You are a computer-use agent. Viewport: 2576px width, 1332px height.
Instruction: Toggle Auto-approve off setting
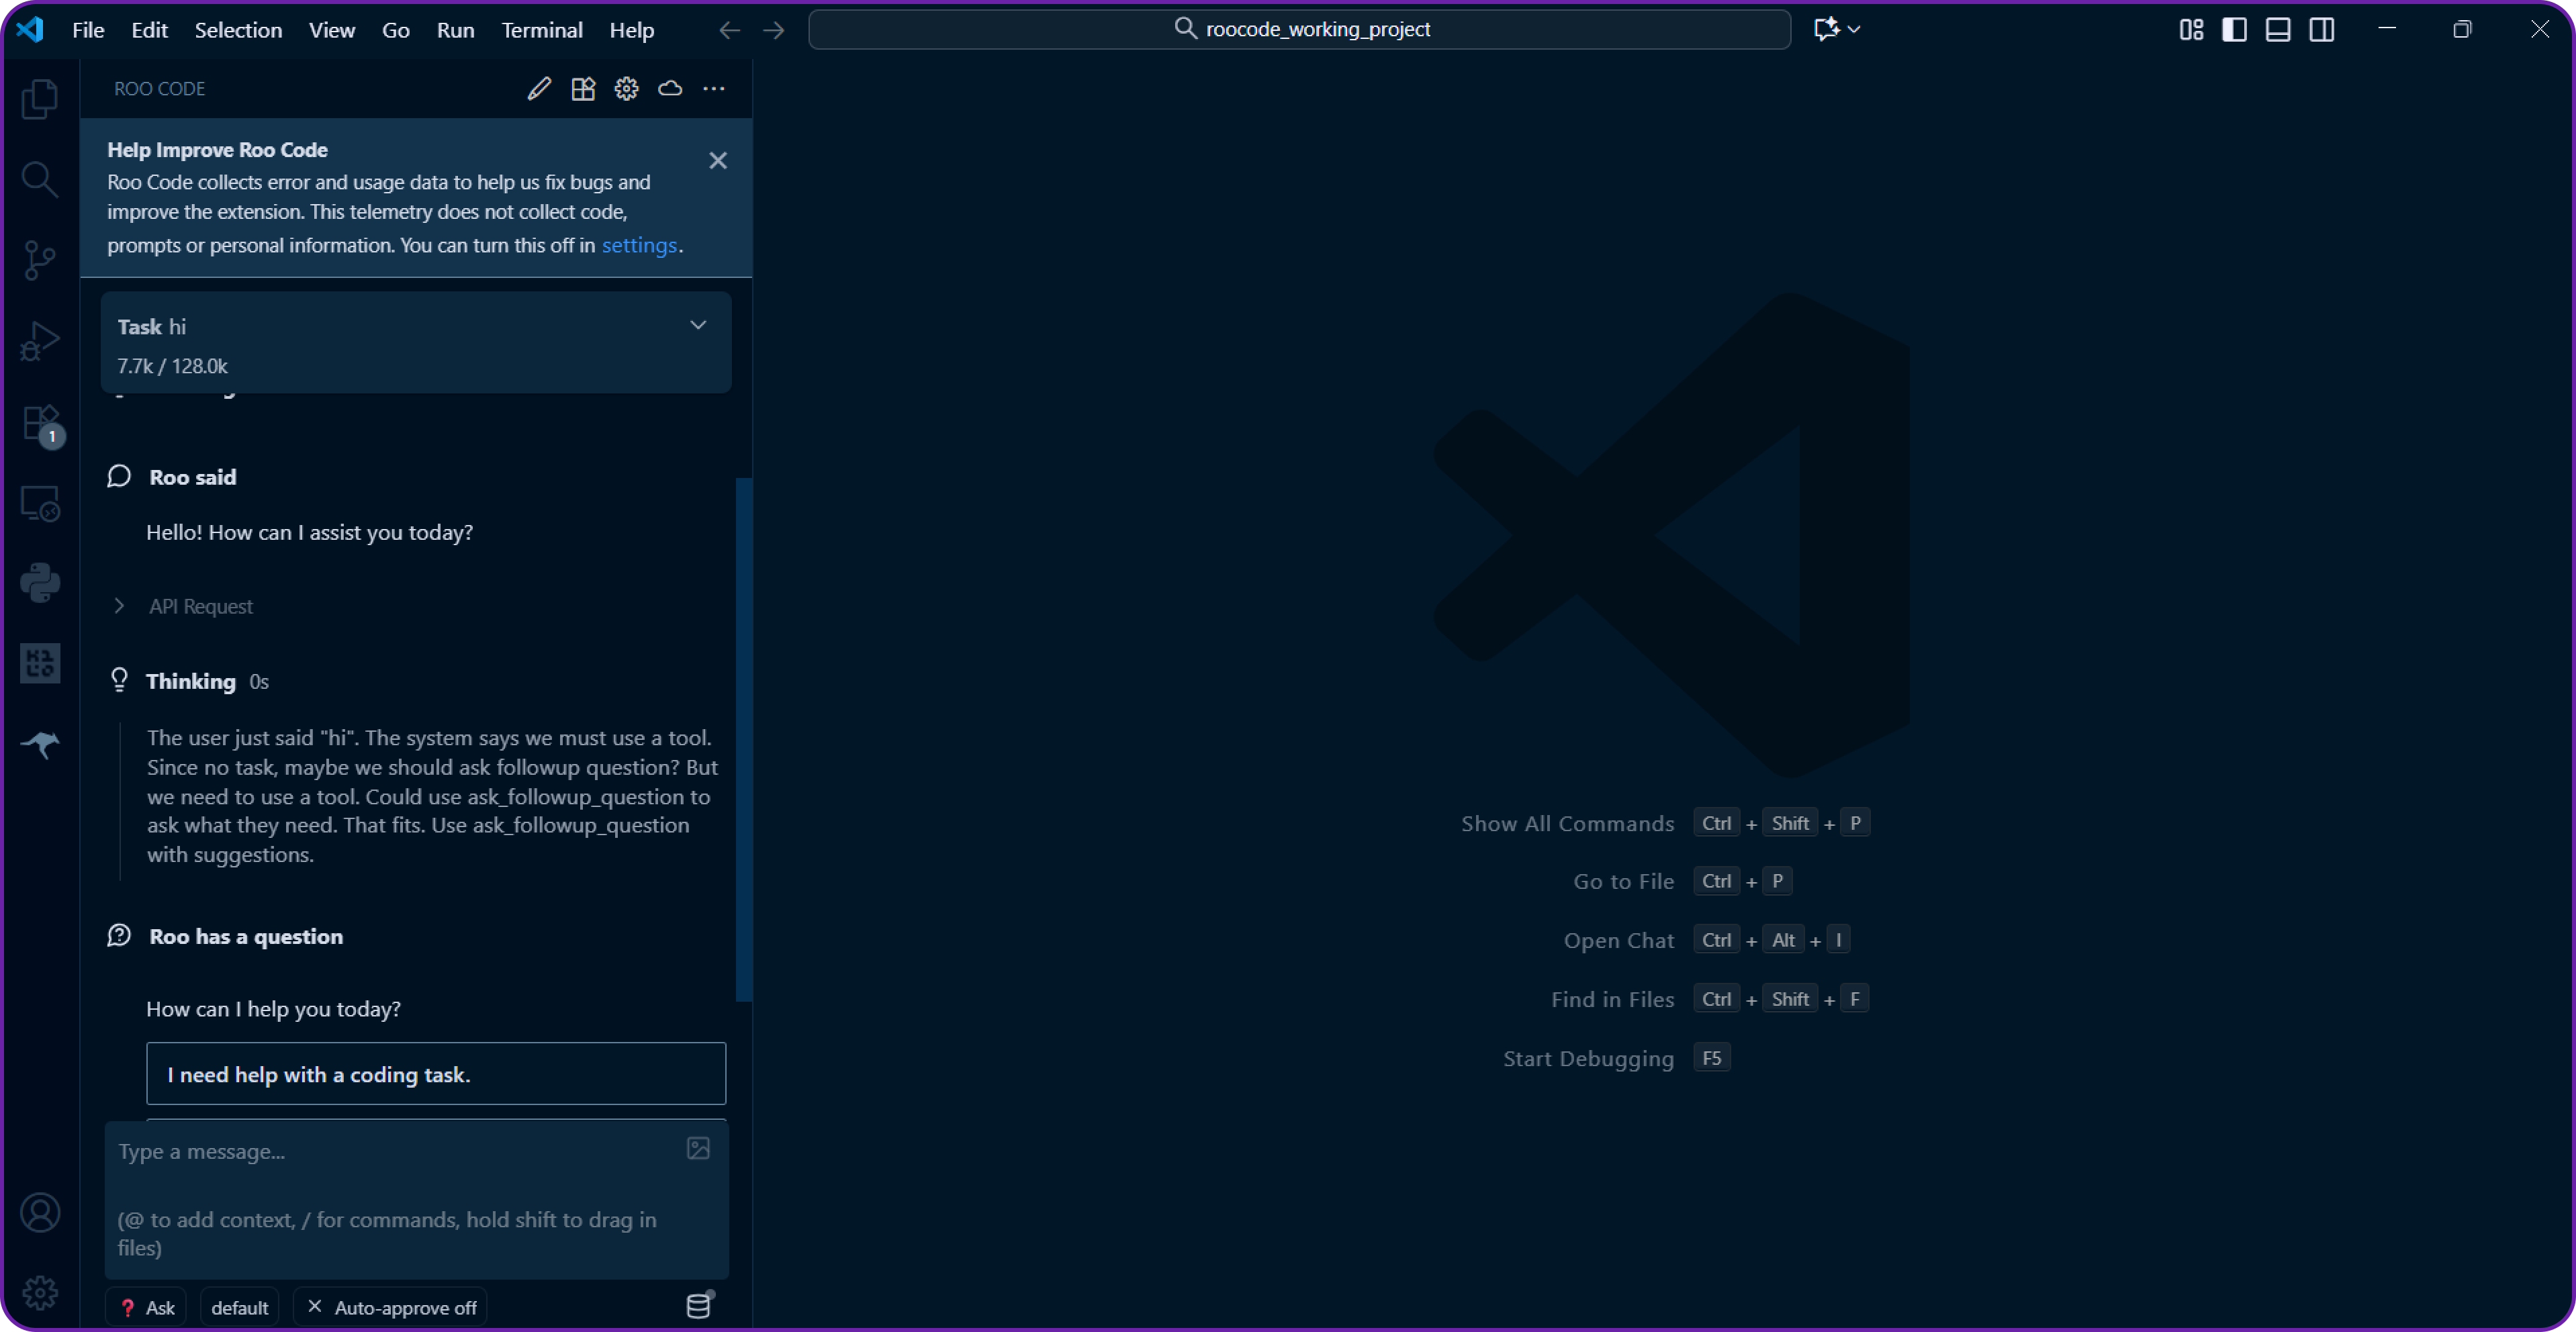[x=391, y=1307]
